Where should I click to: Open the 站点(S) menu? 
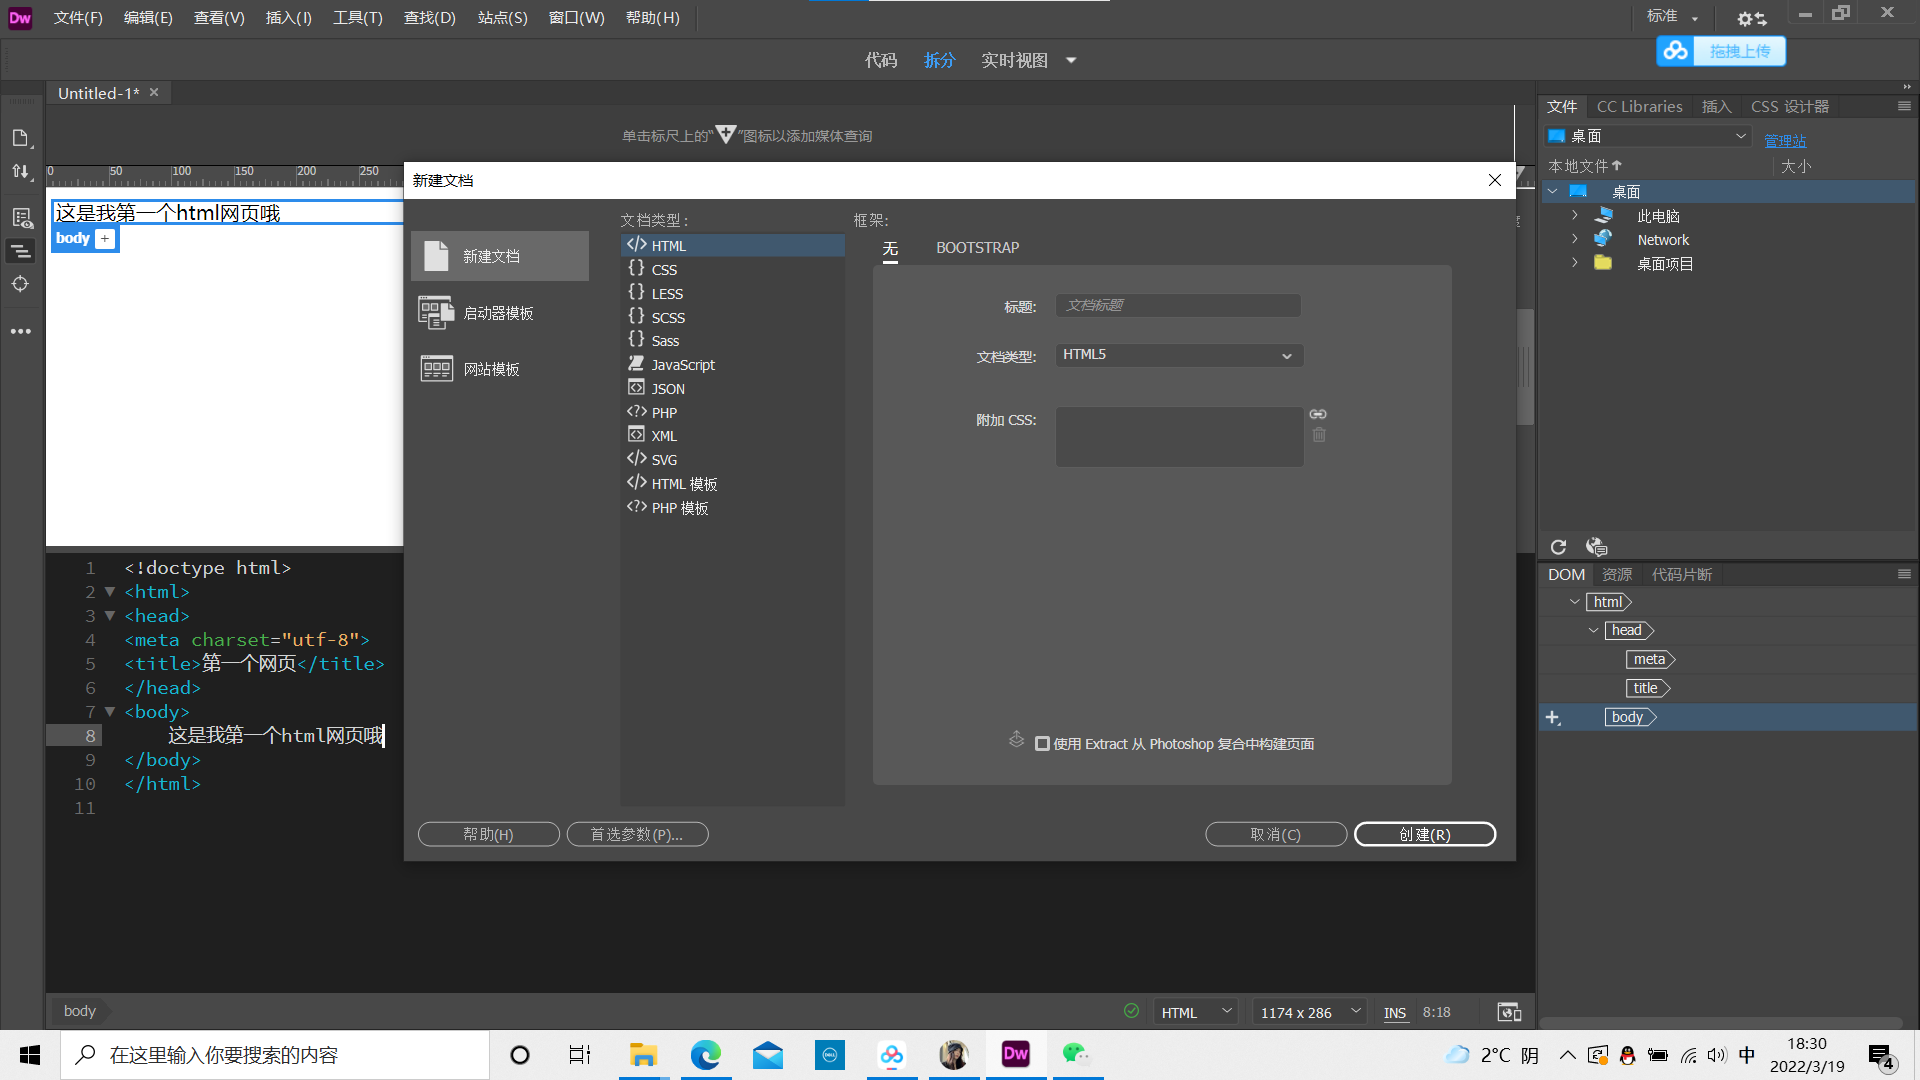tap(502, 18)
